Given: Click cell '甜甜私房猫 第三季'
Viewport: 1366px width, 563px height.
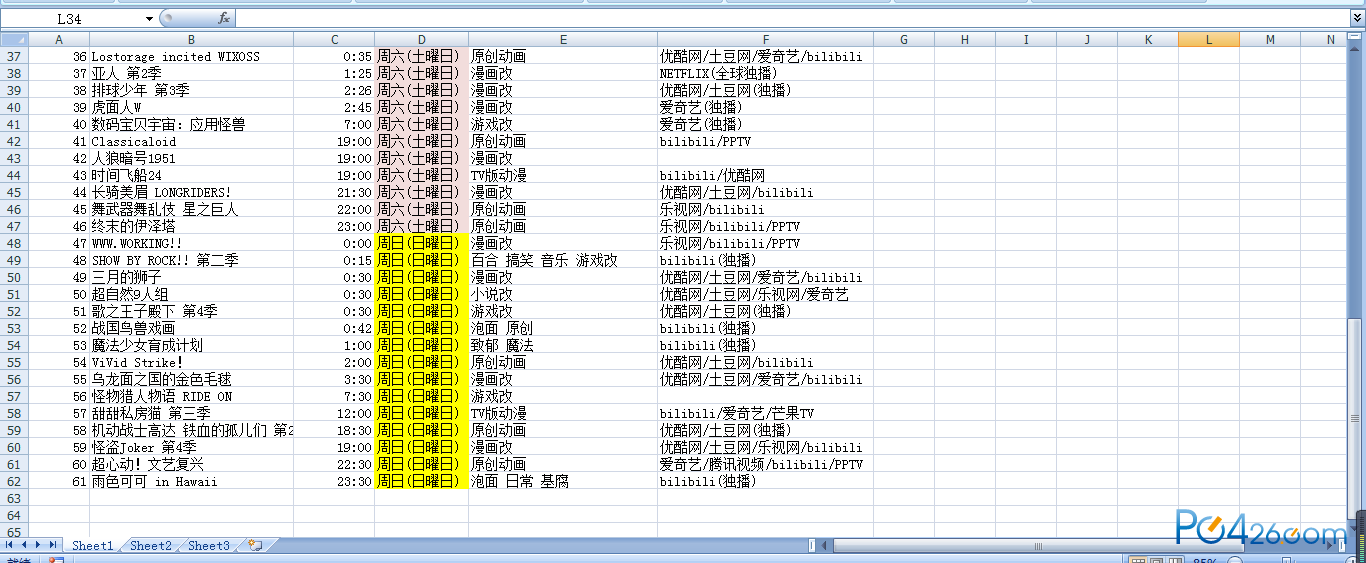Looking at the screenshot, I should point(192,413).
